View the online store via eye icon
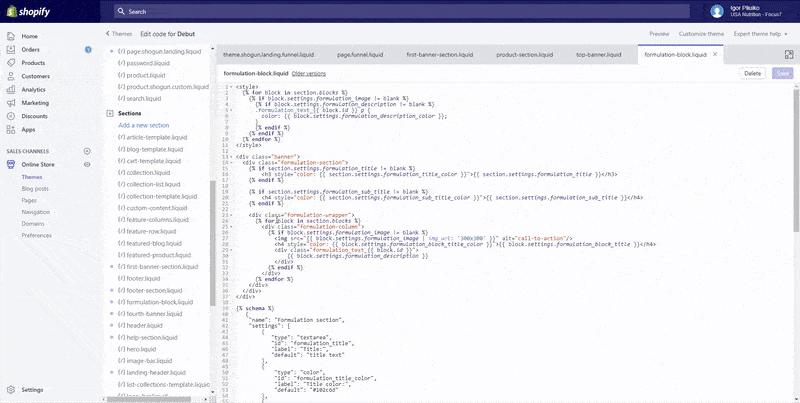 (87, 164)
